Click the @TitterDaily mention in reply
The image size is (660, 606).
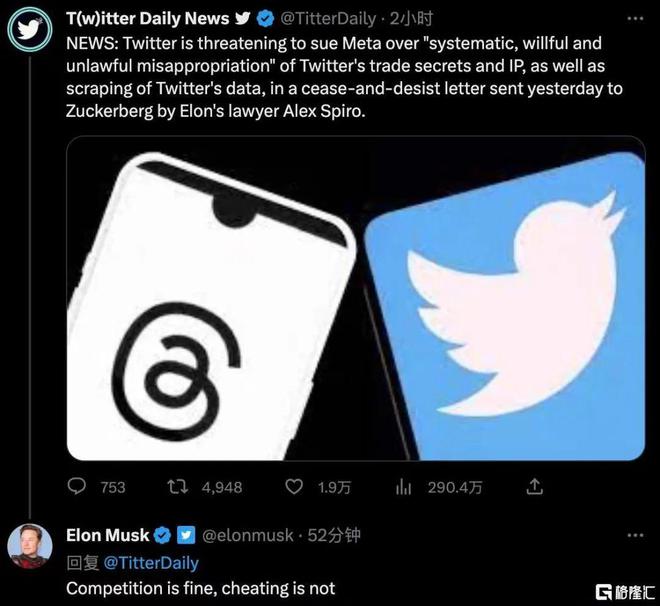tap(151, 563)
